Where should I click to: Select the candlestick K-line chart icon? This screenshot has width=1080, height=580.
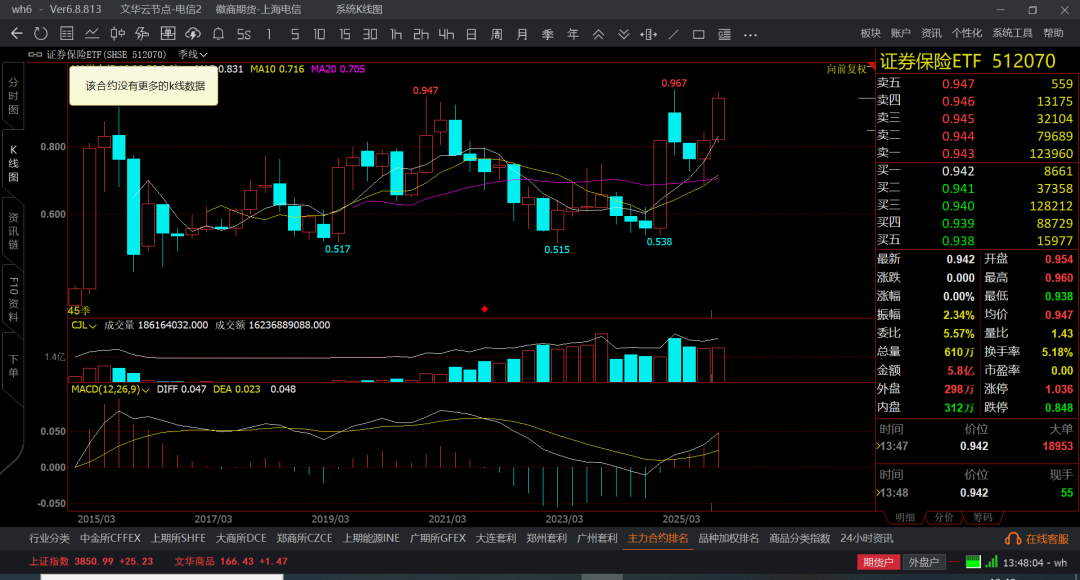point(118,34)
